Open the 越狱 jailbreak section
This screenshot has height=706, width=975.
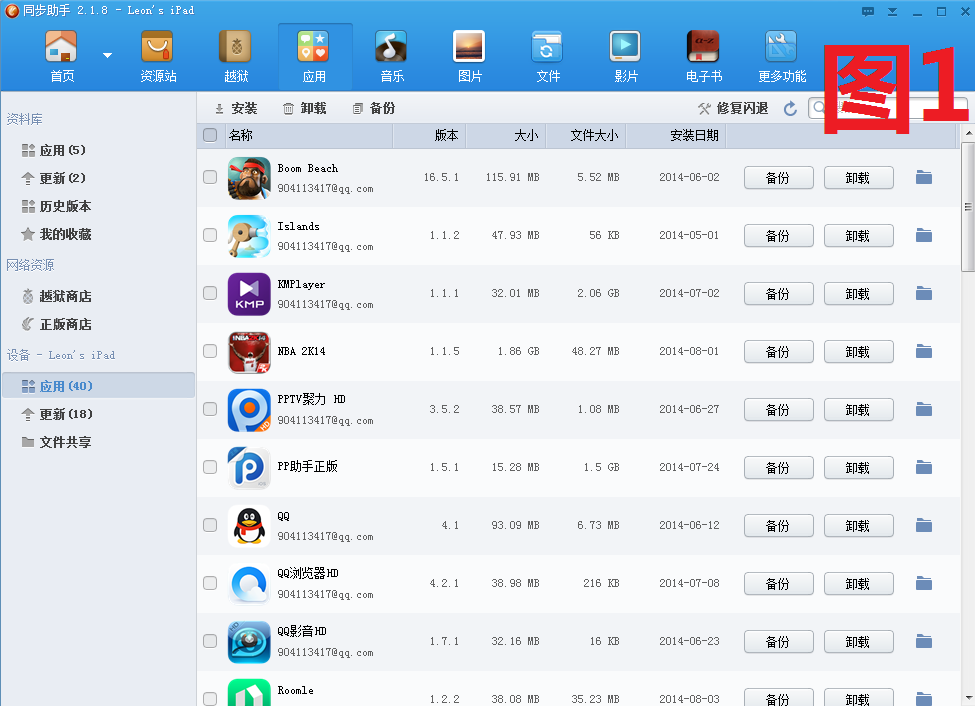tap(236, 56)
